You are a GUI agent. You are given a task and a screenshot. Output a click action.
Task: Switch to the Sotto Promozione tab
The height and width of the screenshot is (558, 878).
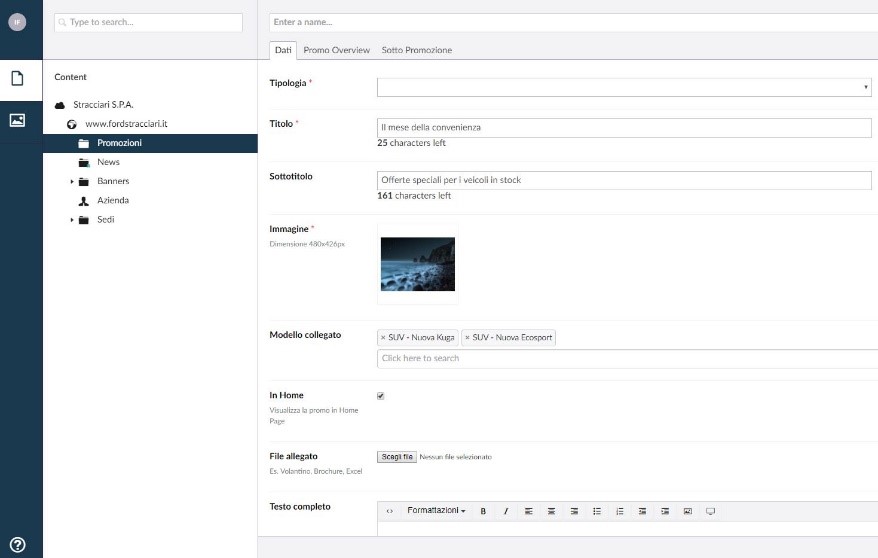[416, 50]
